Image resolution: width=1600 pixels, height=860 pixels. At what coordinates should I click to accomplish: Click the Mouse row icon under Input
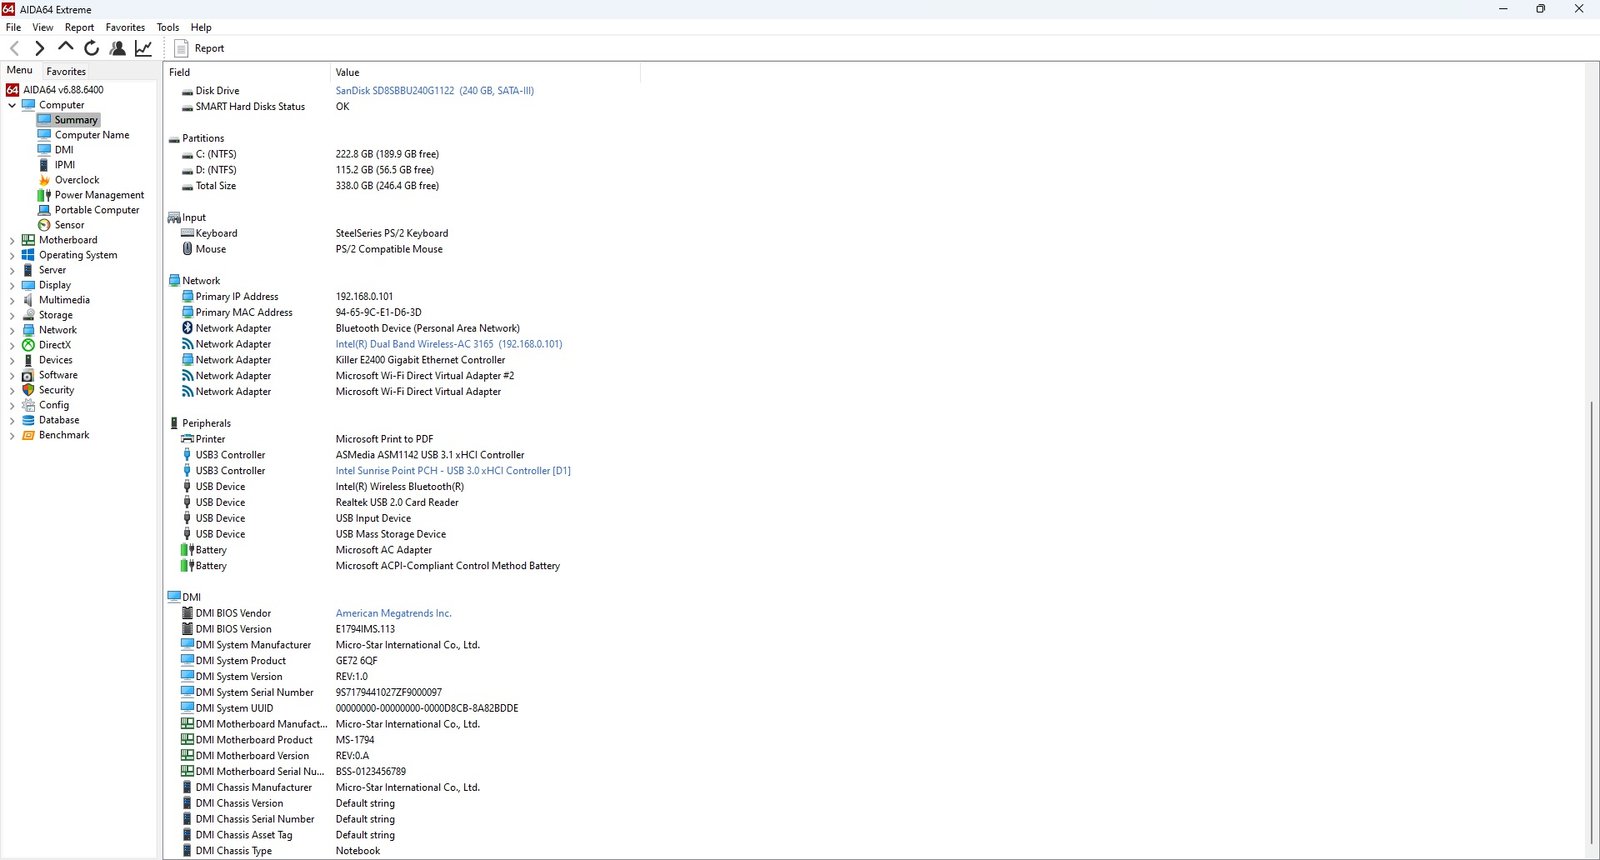click(x=187, y=249)
